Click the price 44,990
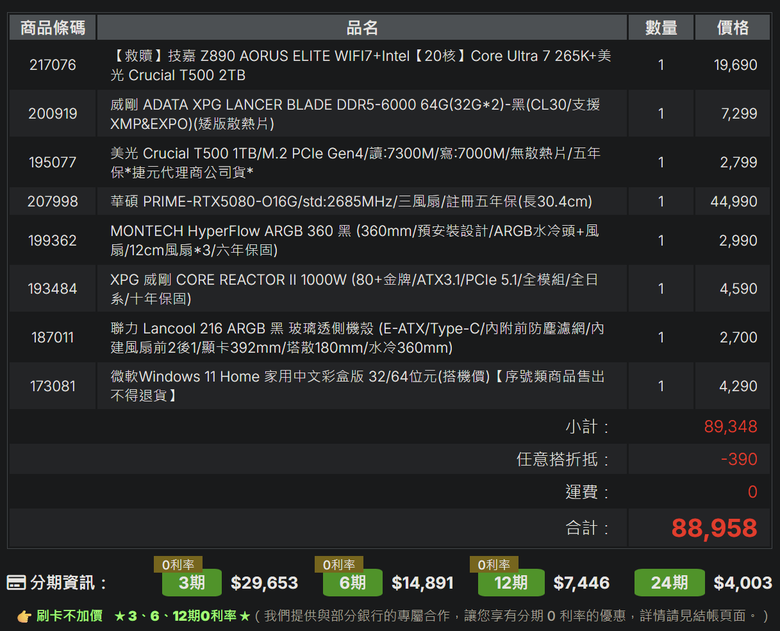 pyautogui.click(x=734, y=202)
